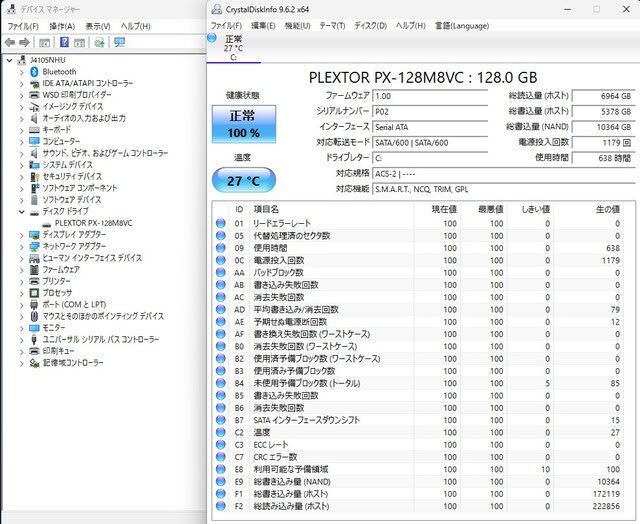Open the 表示(V) menu in Device Manager

[x=98, y=27]
